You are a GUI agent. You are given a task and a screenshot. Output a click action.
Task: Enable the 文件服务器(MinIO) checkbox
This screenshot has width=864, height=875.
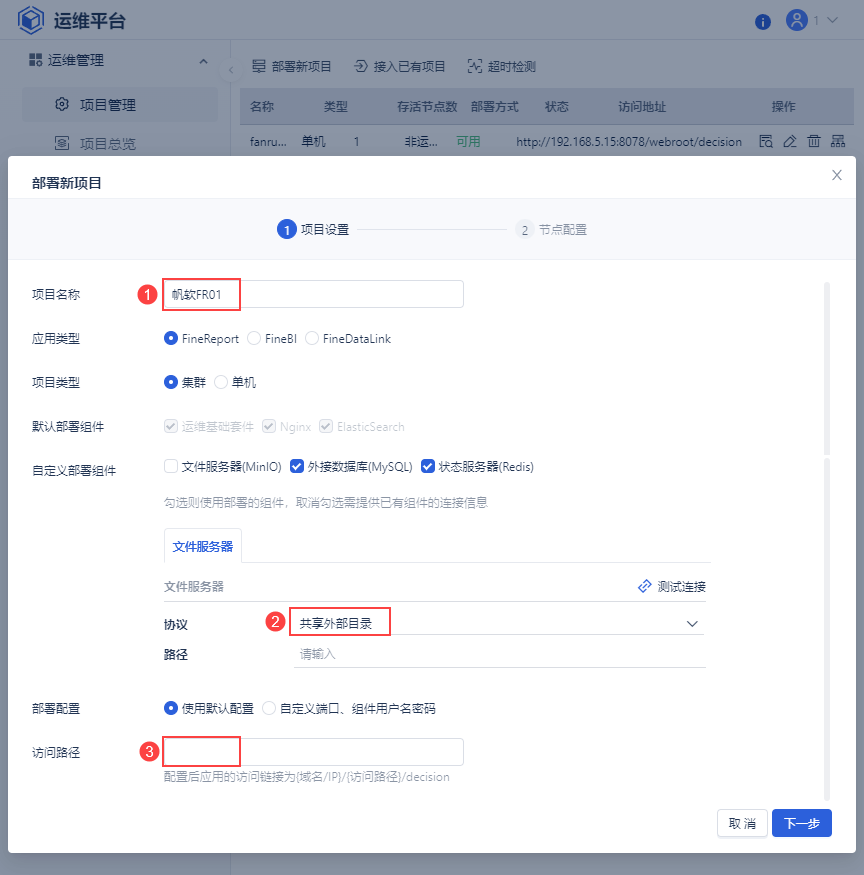click(169, 465)
